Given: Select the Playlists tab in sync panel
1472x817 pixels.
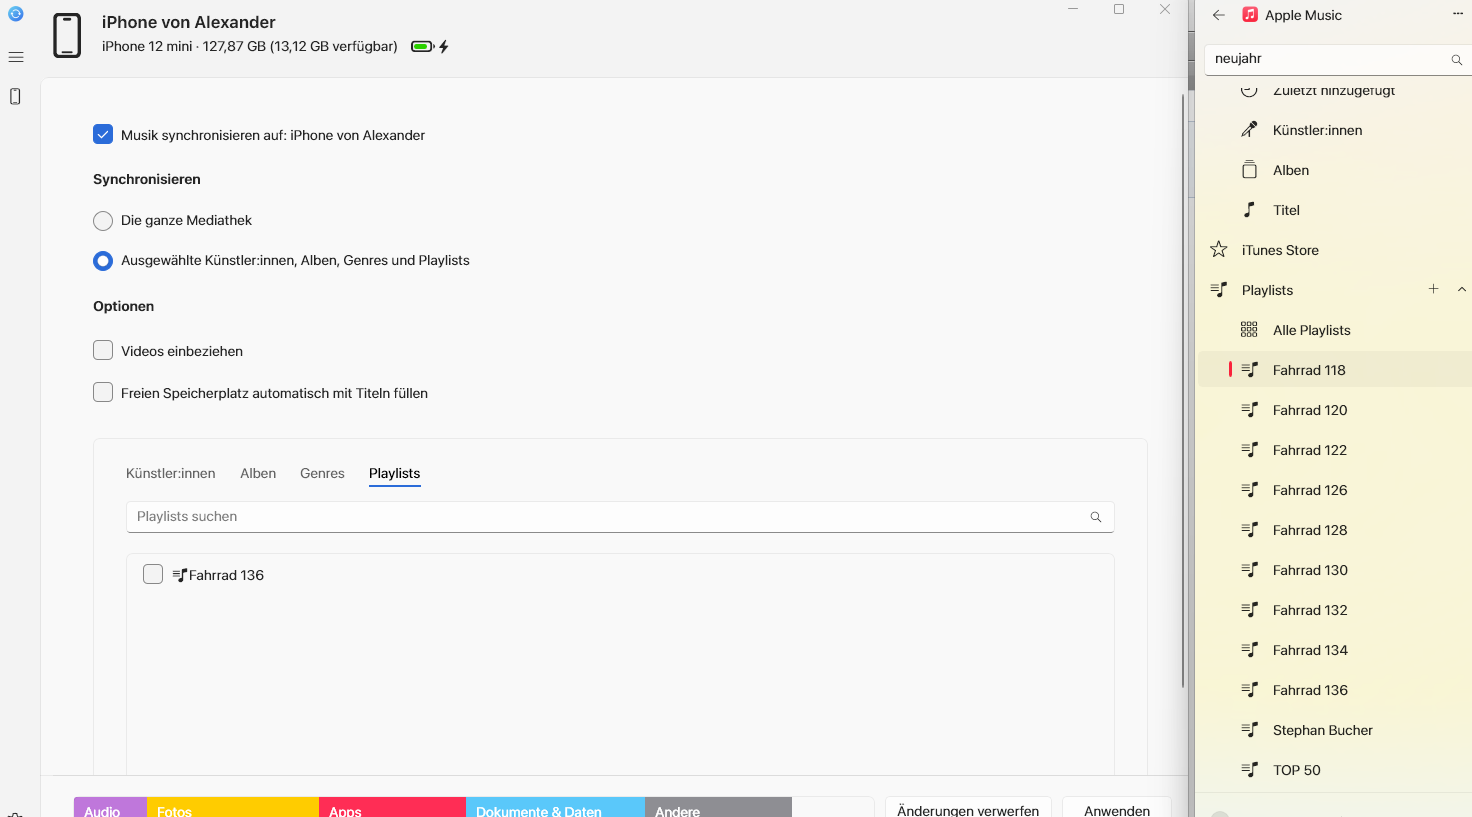Looking at the screenshot, I should click(395, 473).
